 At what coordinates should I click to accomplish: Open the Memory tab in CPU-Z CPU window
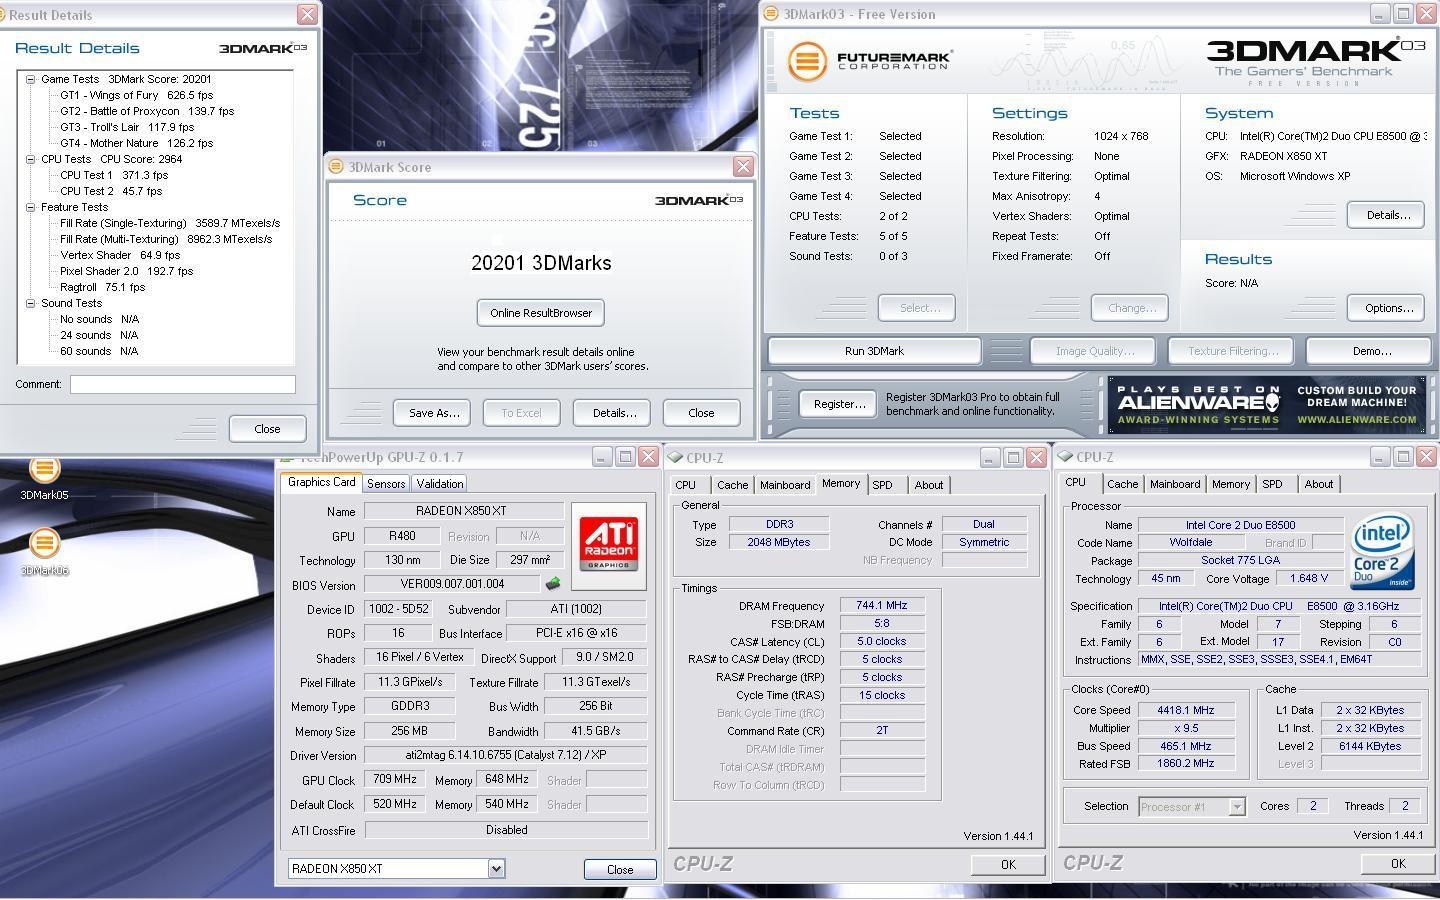click(1230, 484)
